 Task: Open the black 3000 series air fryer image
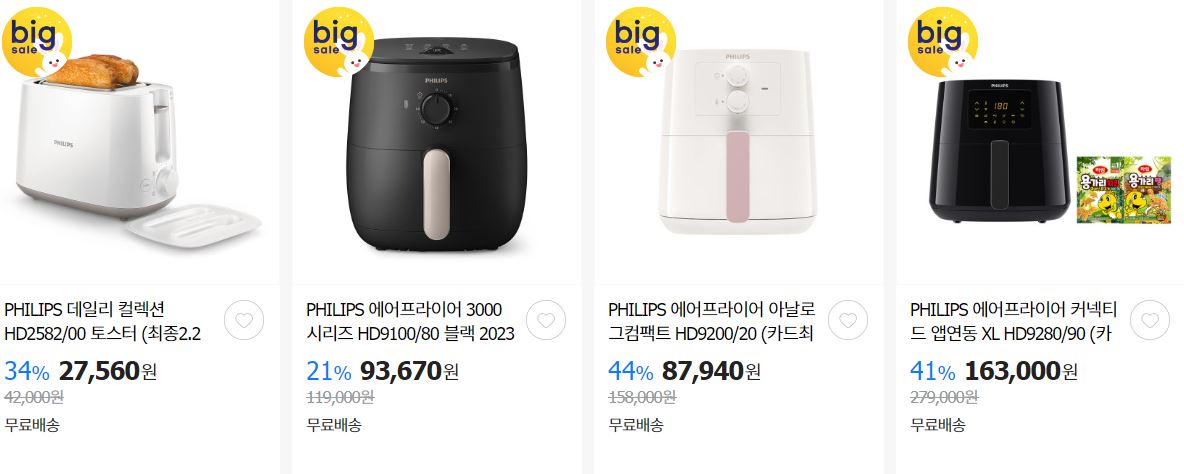coord(436,143)
